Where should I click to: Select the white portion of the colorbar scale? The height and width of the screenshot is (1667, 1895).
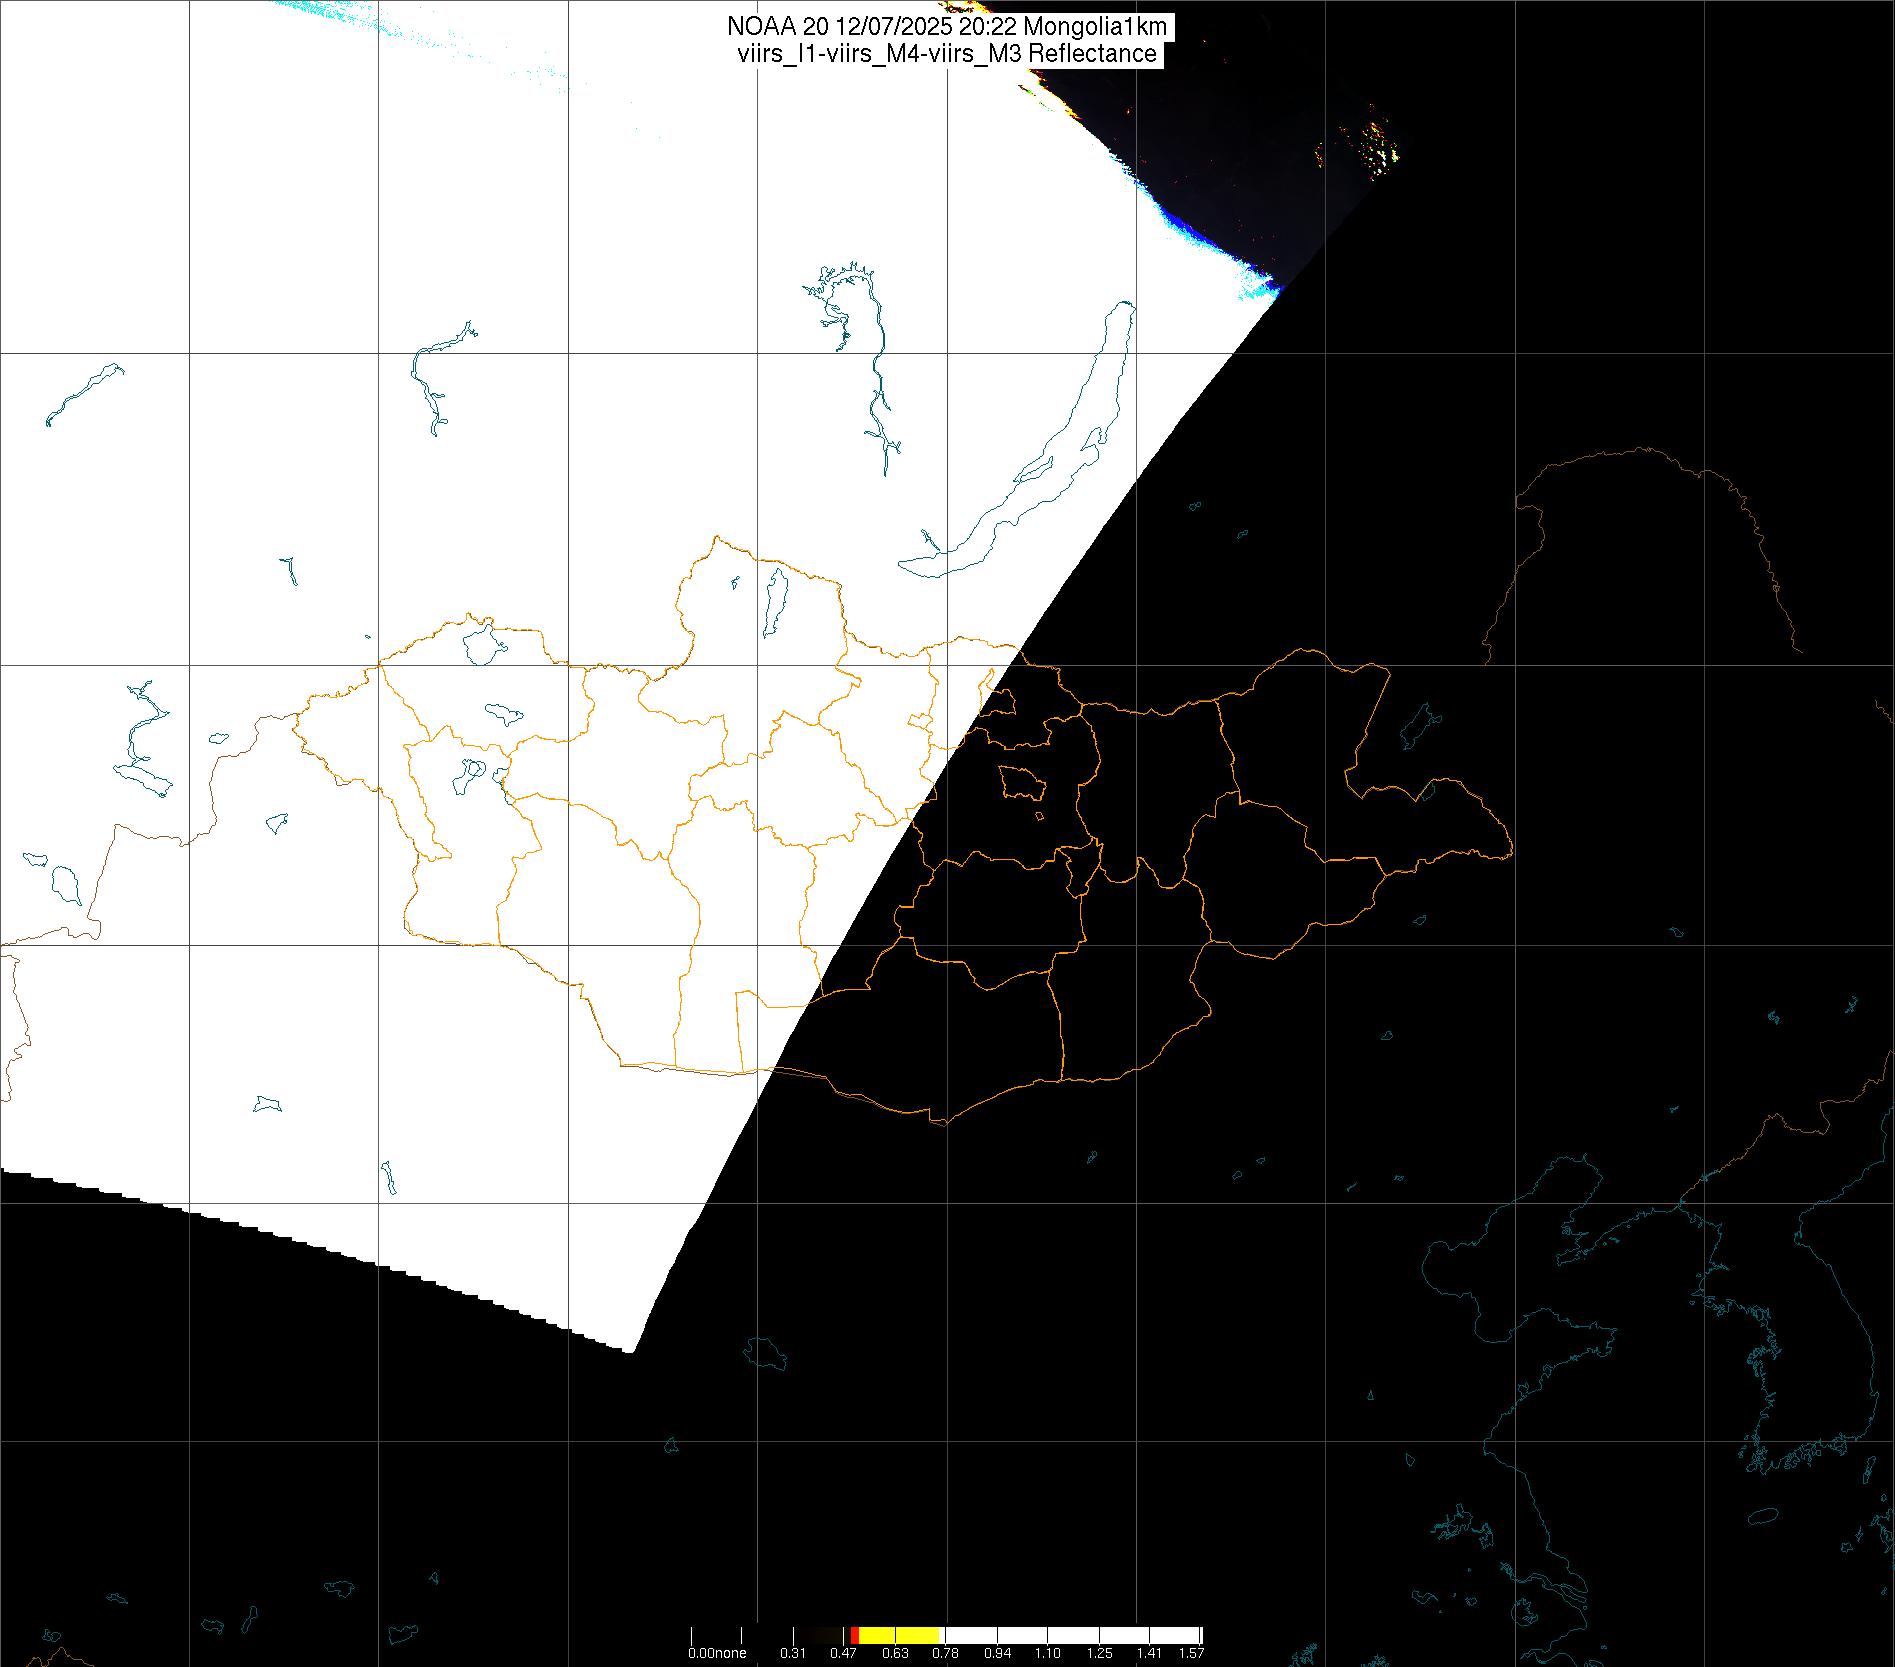1070,1635
